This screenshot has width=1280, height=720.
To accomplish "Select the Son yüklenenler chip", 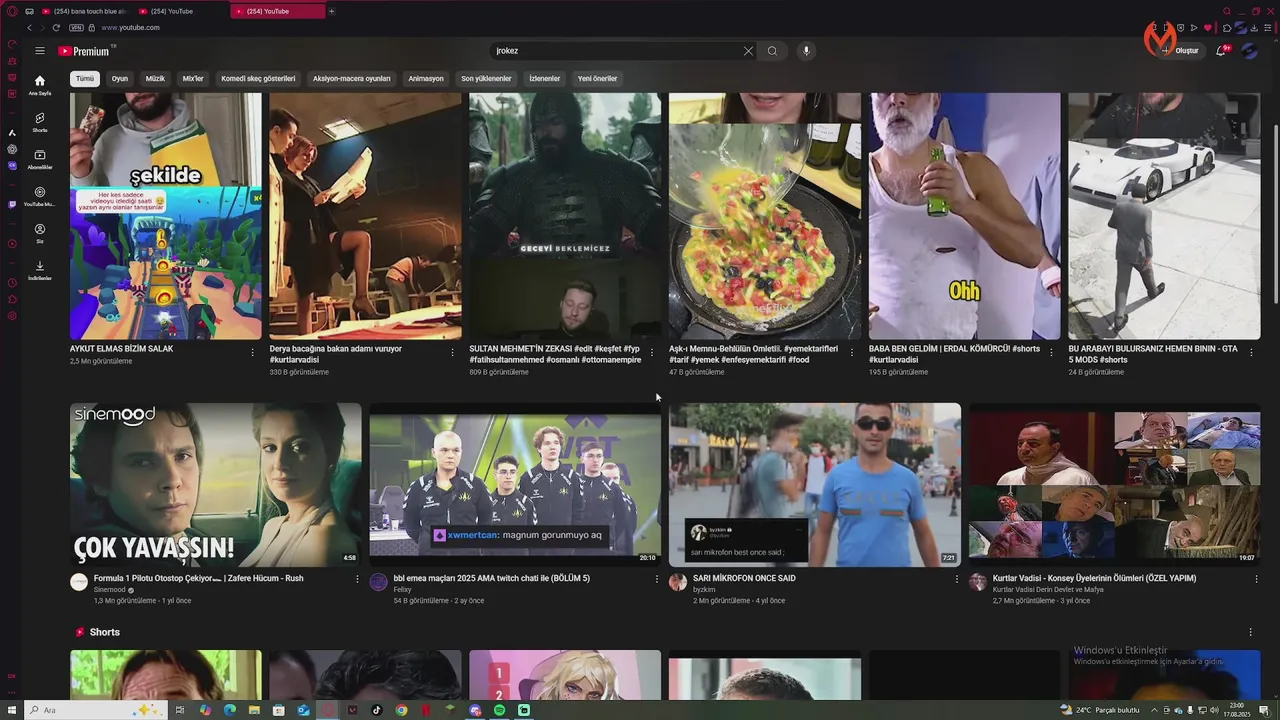I will [486, 78].
